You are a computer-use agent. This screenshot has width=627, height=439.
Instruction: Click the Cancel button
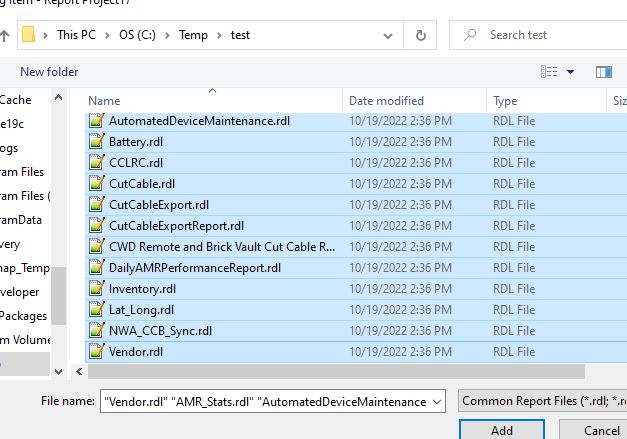click(x=593, y=430)
